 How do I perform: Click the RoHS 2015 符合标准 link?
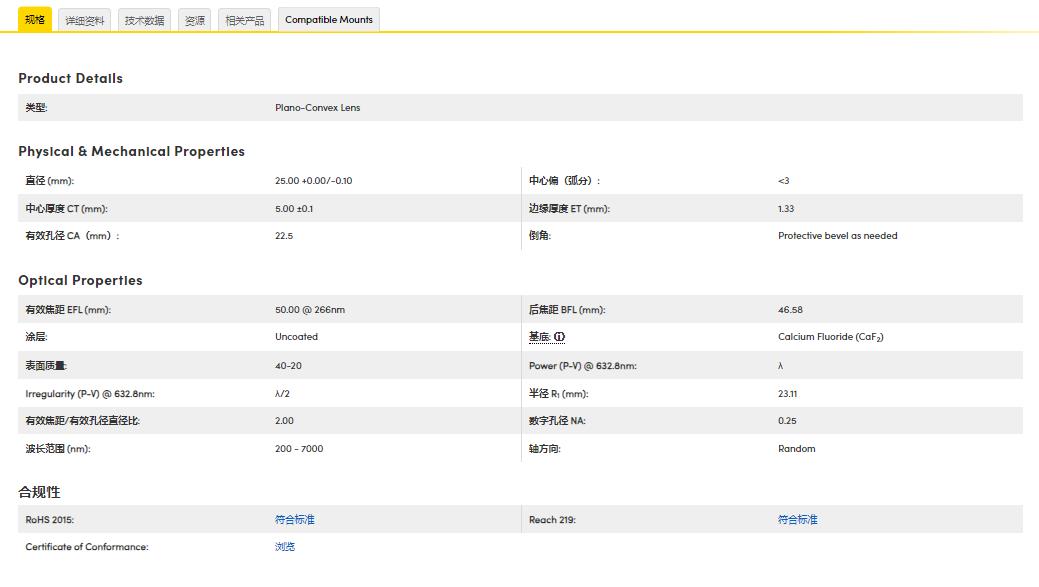click(295, 519)
